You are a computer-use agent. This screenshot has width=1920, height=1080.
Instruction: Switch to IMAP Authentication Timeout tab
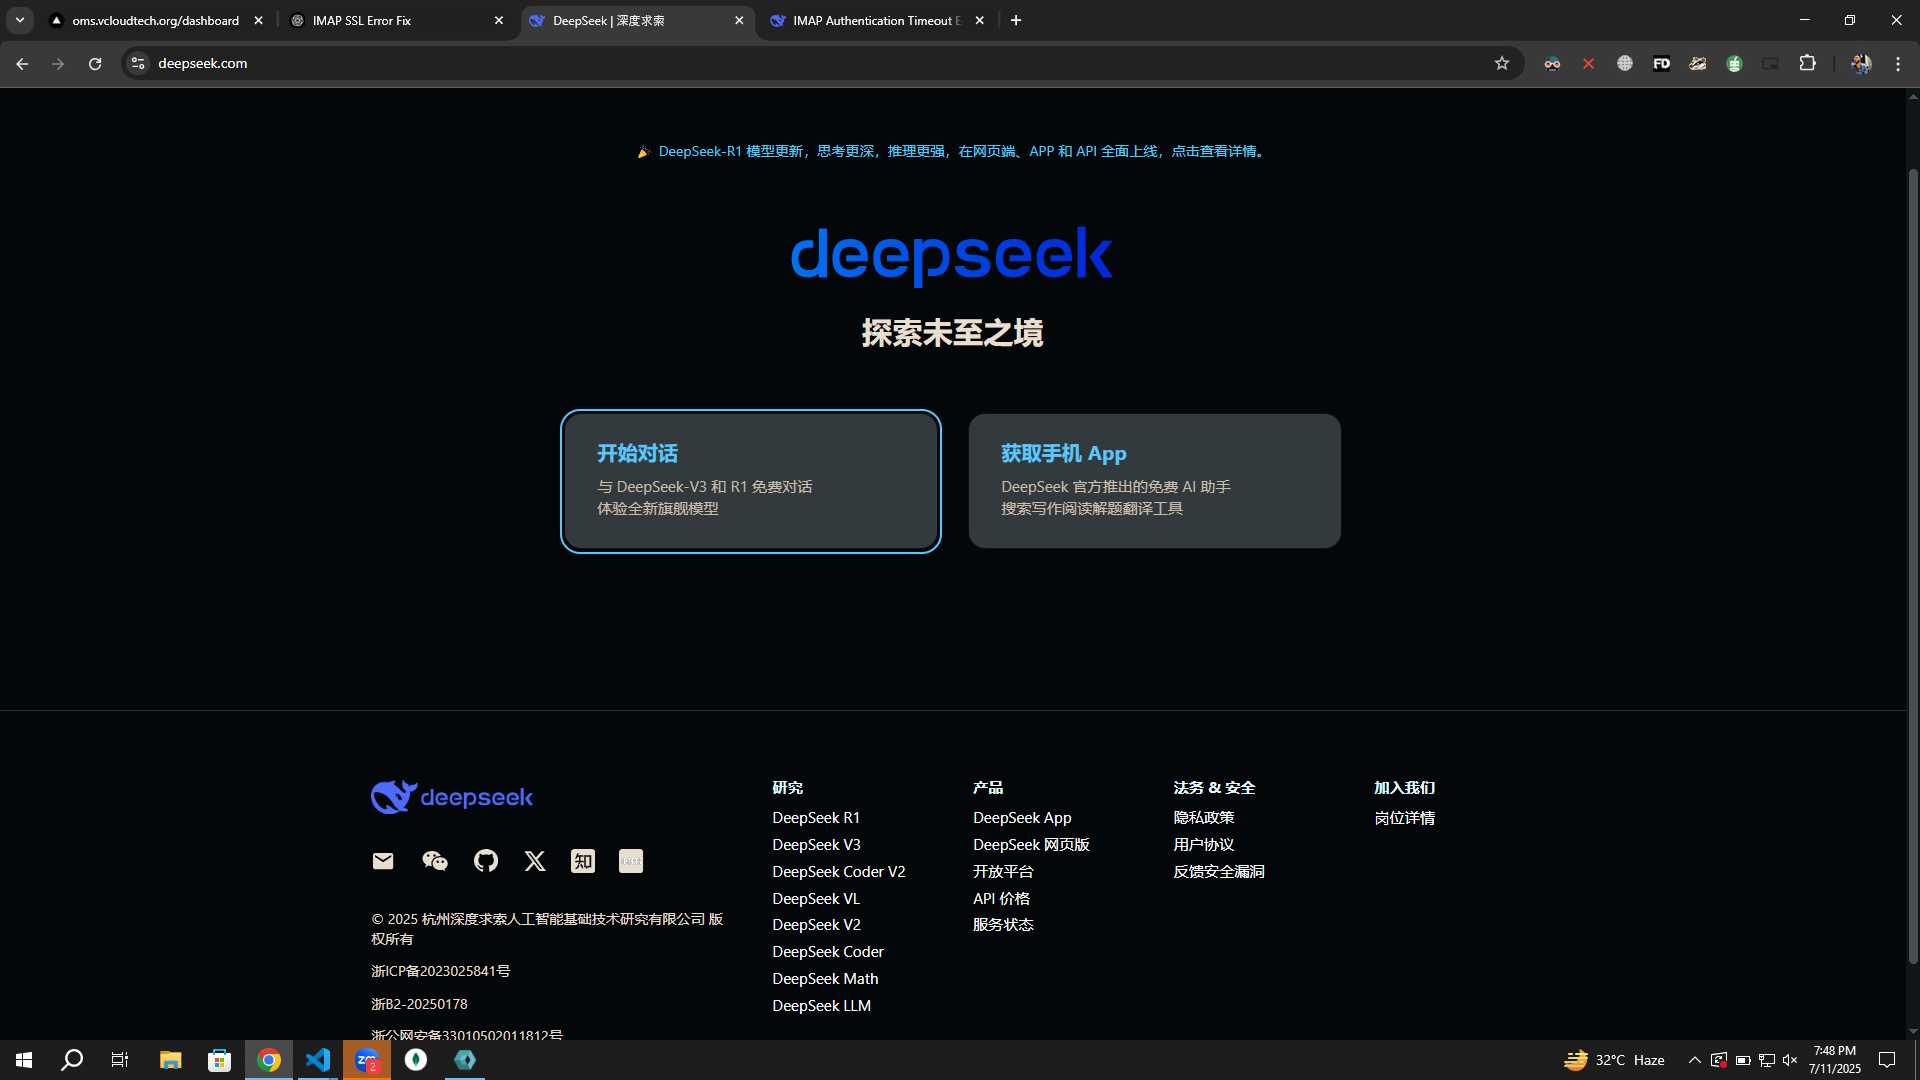click(x=876, y=20)
